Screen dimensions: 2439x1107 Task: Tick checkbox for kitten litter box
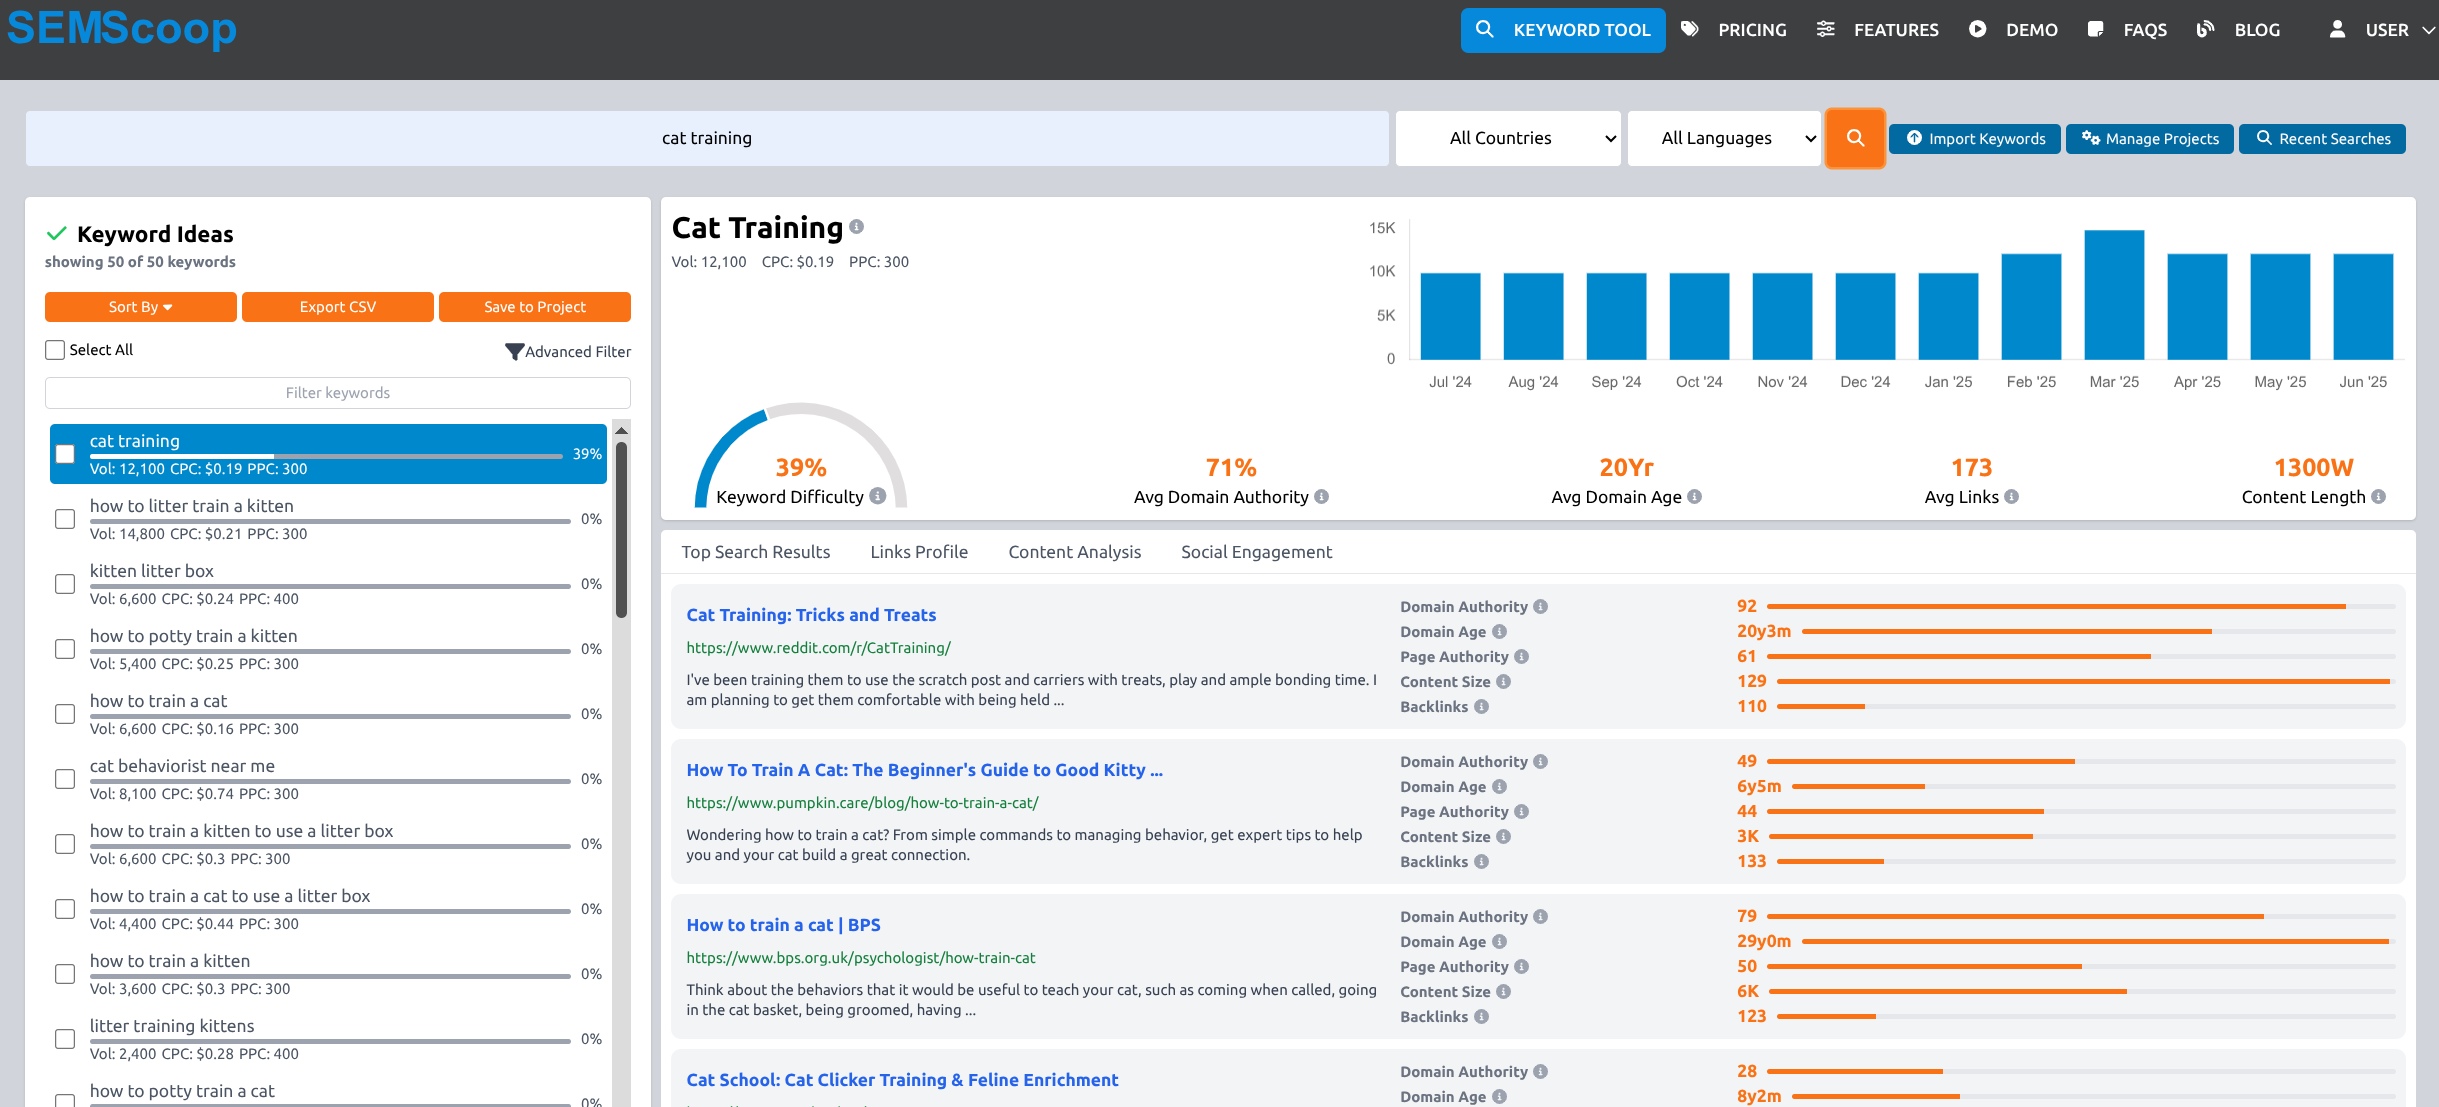point(65,584)
